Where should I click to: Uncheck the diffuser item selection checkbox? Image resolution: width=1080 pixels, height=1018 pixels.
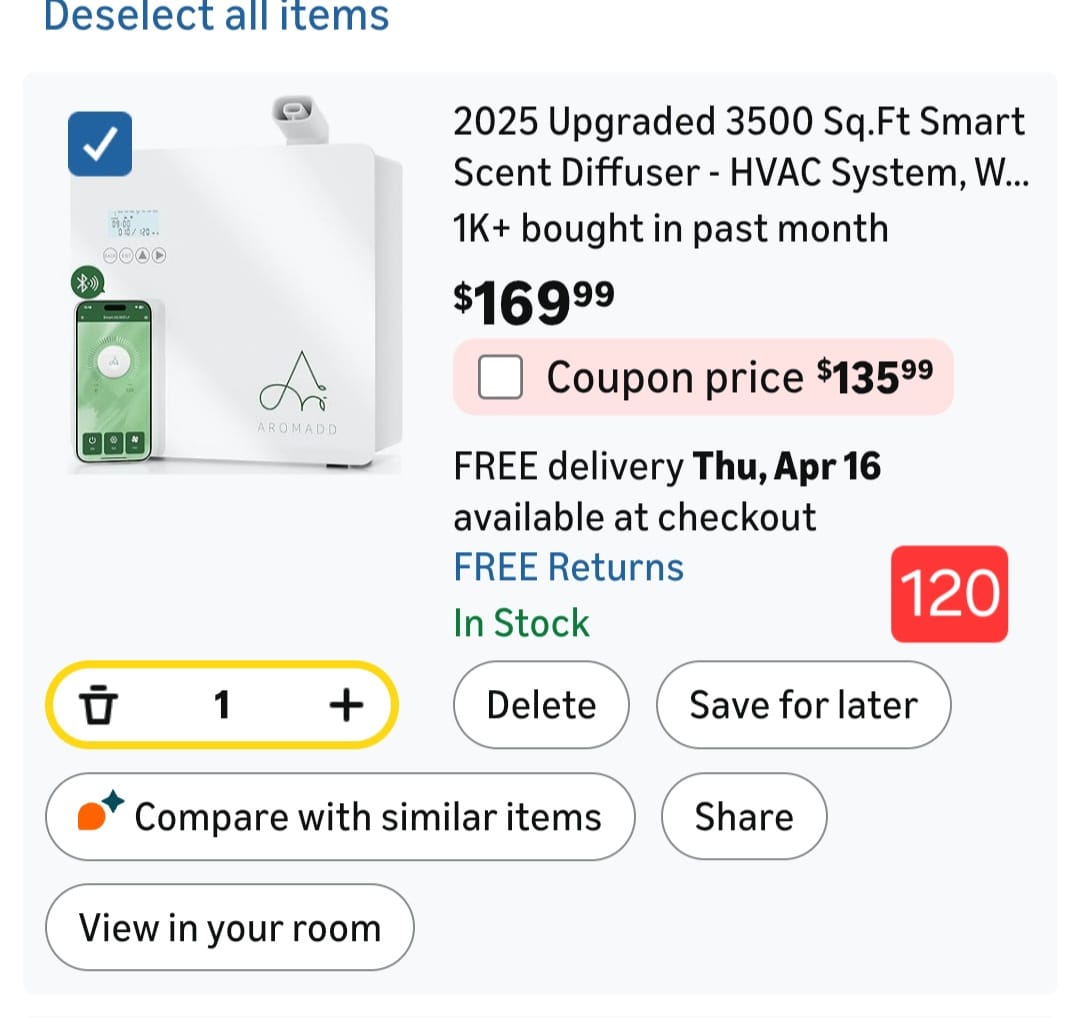pos(100,144)
